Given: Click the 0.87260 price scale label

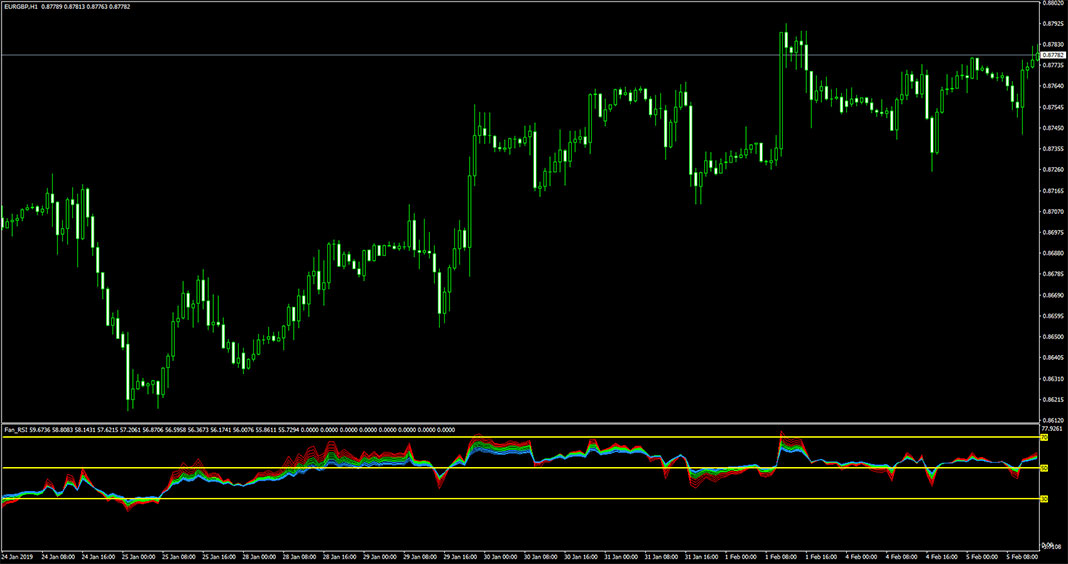Looking at the screenshot, I should 1053,170.
